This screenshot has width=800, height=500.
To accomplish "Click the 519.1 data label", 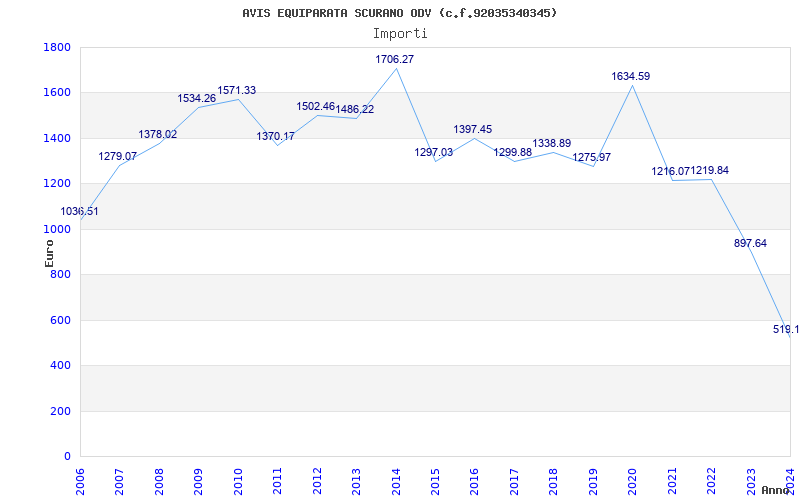I will [786, 330].
